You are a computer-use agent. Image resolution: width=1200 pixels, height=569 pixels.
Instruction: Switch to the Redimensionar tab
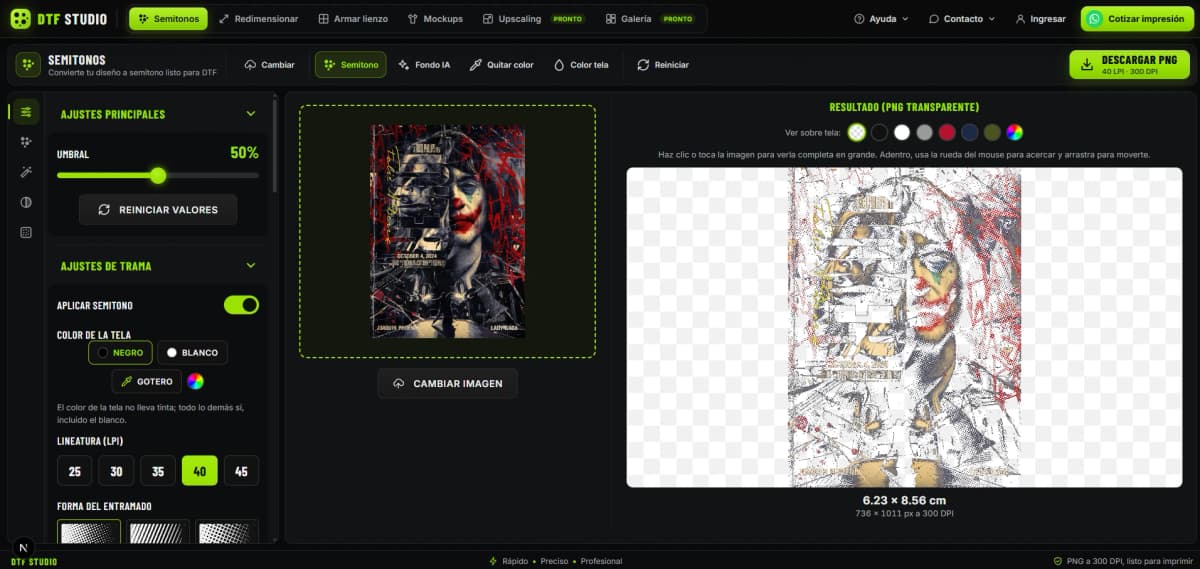(x=258, y=19)
